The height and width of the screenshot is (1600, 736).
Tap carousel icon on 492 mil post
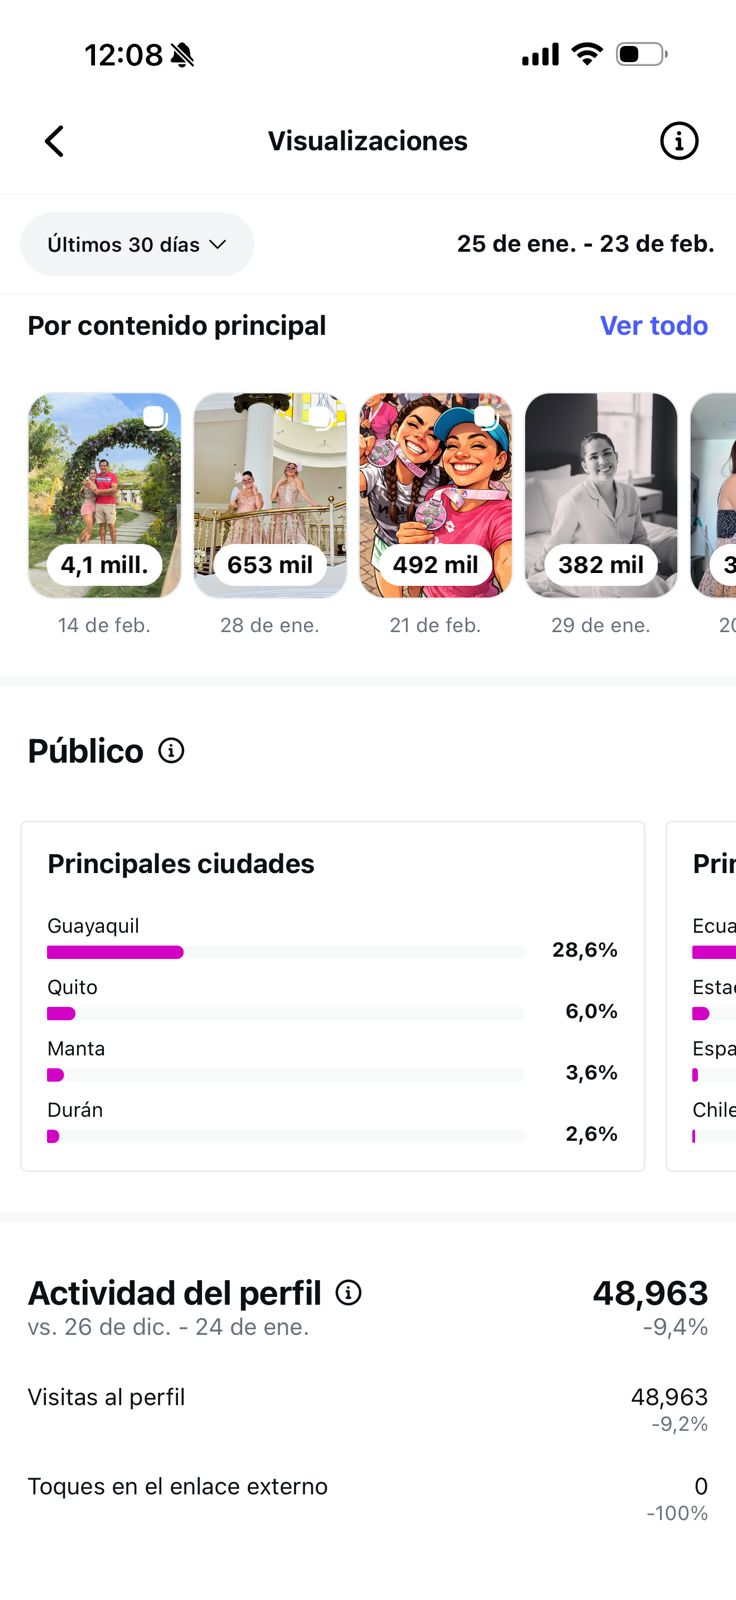tap(485, 416)
